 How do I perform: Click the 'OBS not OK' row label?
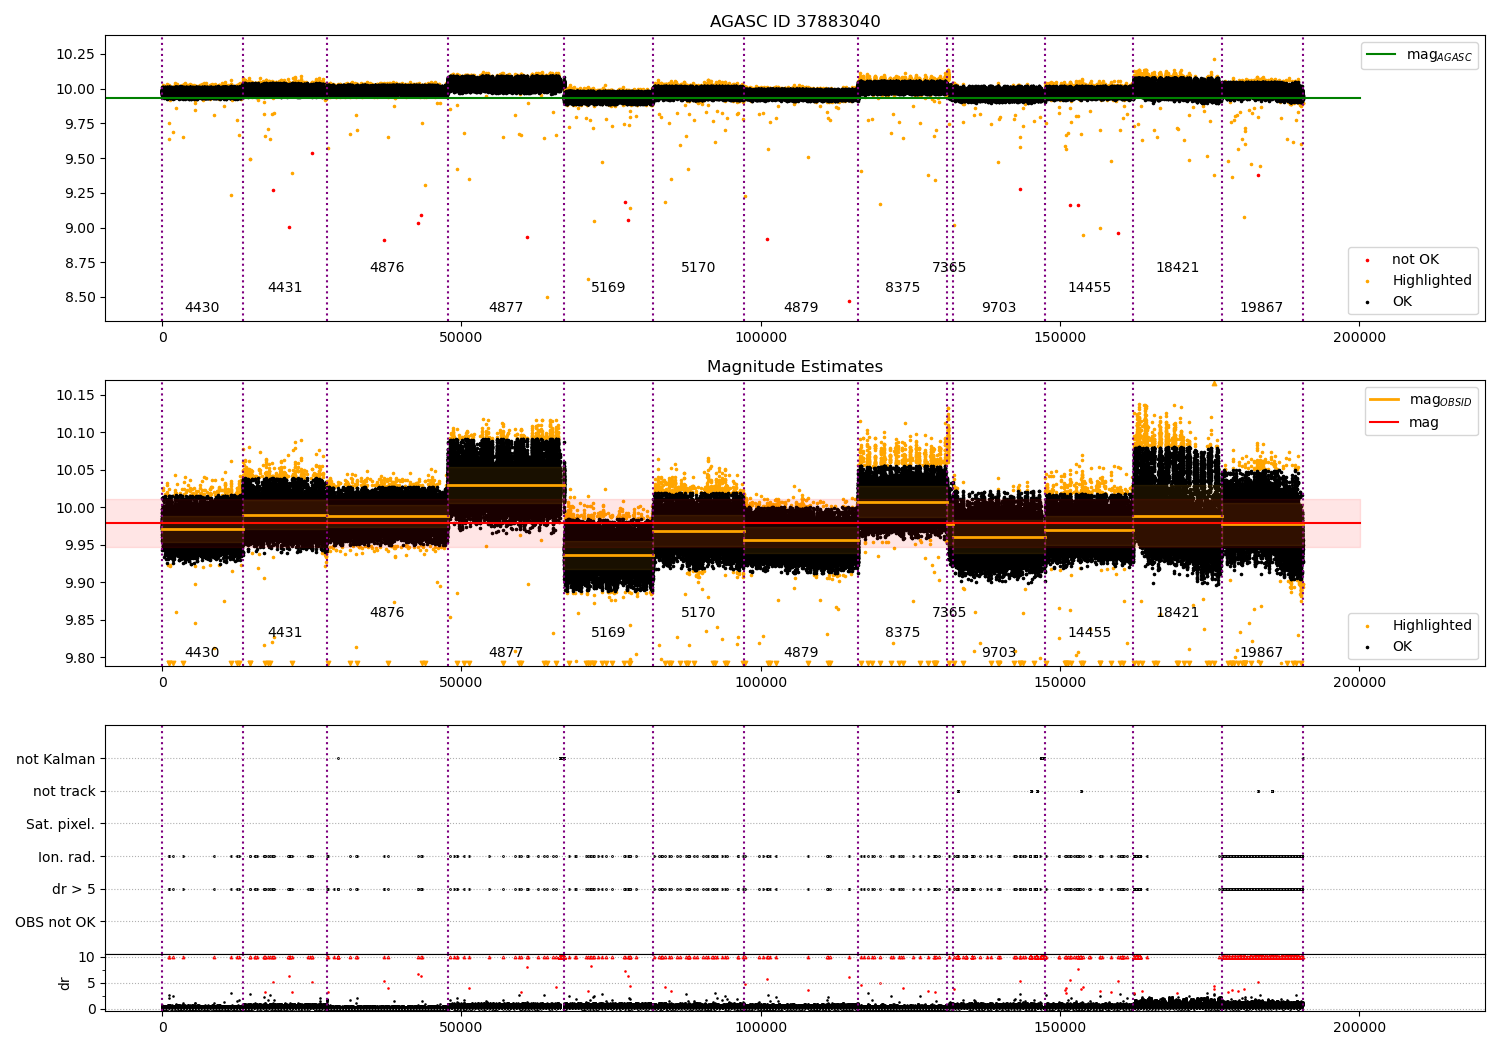tap(56, 922)
